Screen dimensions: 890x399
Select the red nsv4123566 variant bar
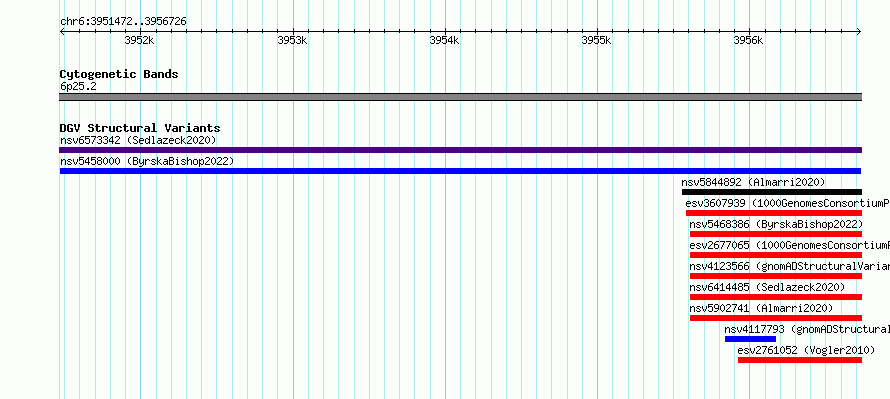tap(776, 276)
